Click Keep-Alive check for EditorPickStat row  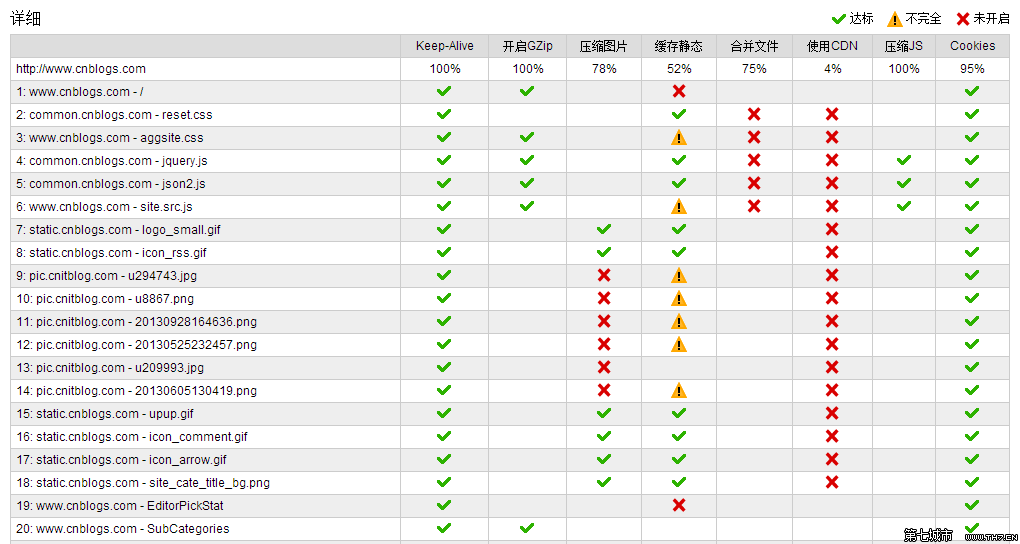(444, 505)
